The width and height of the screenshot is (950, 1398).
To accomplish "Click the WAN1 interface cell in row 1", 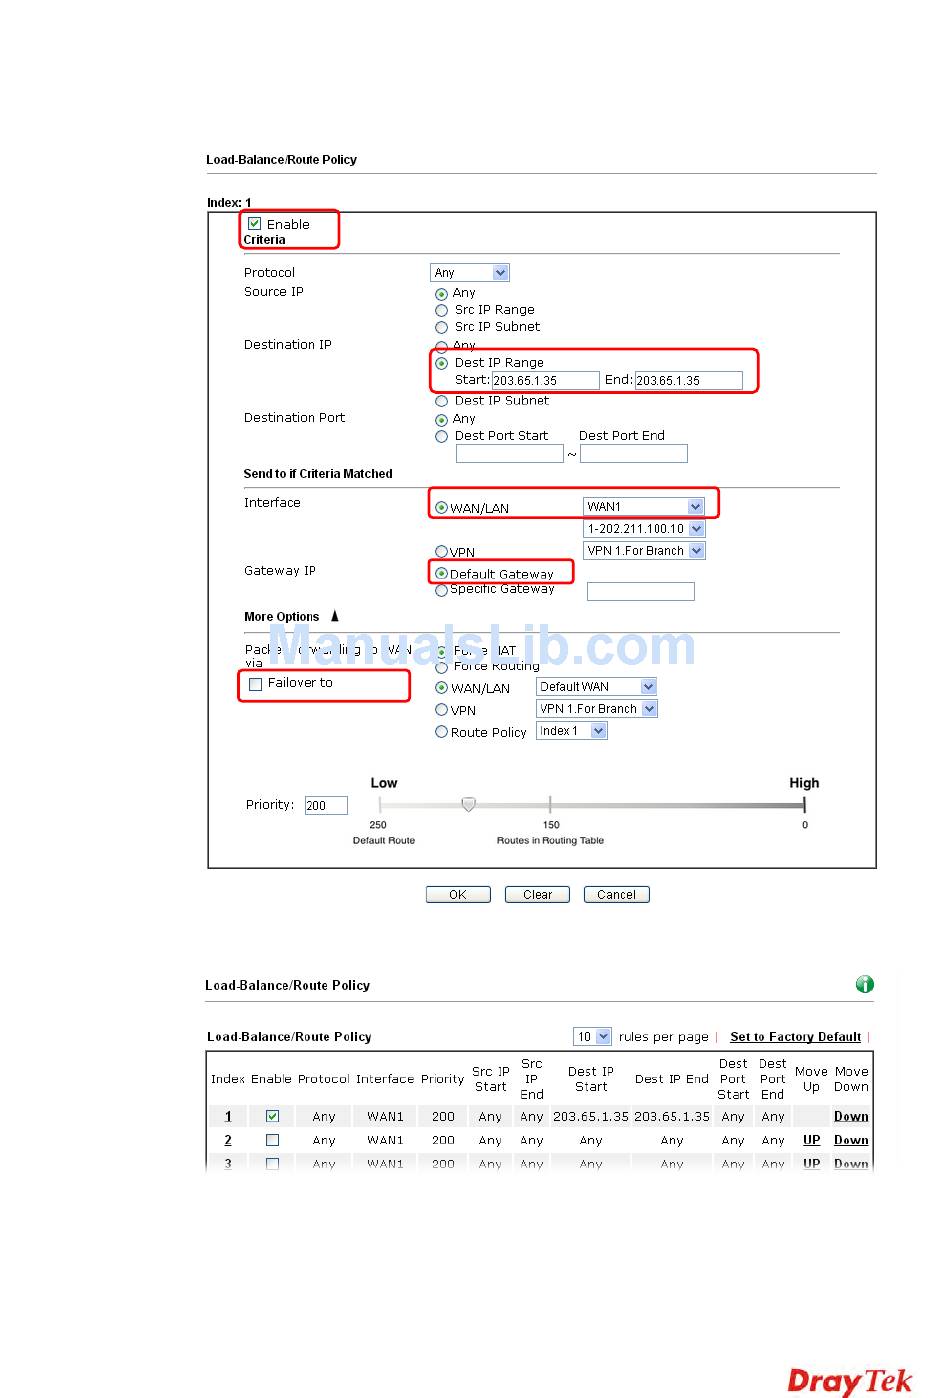I will point(385,1116).
